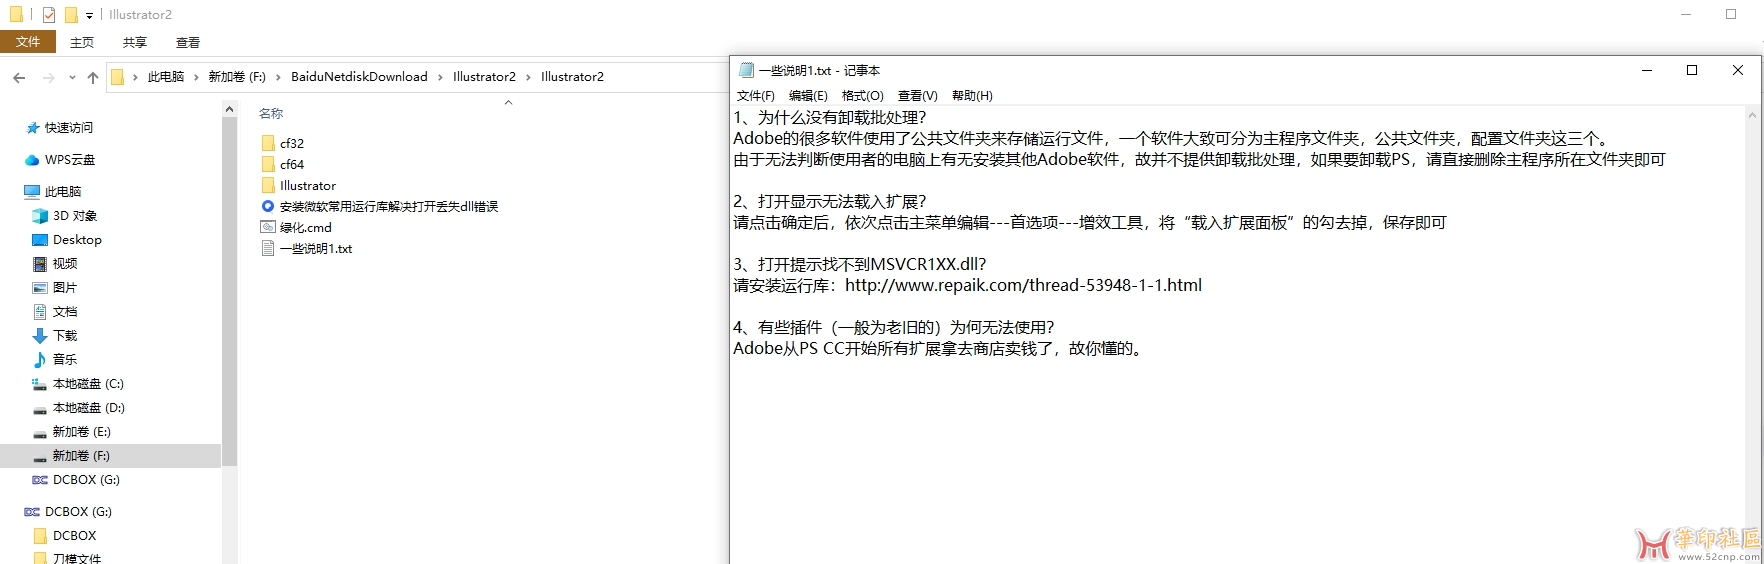Viewport: 1764px width, 564px height.
Task: Open the 共享 ribbon tab
Action: [x=135, y=42]
